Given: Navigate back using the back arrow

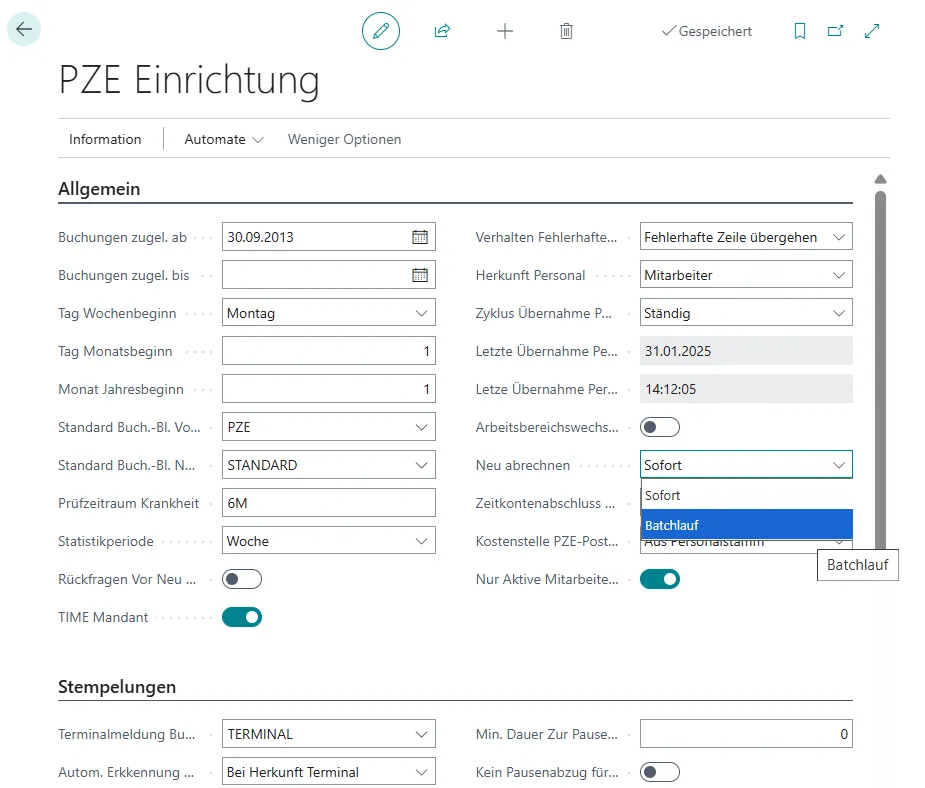Looking at the screenshot, I should coord(22,29).
